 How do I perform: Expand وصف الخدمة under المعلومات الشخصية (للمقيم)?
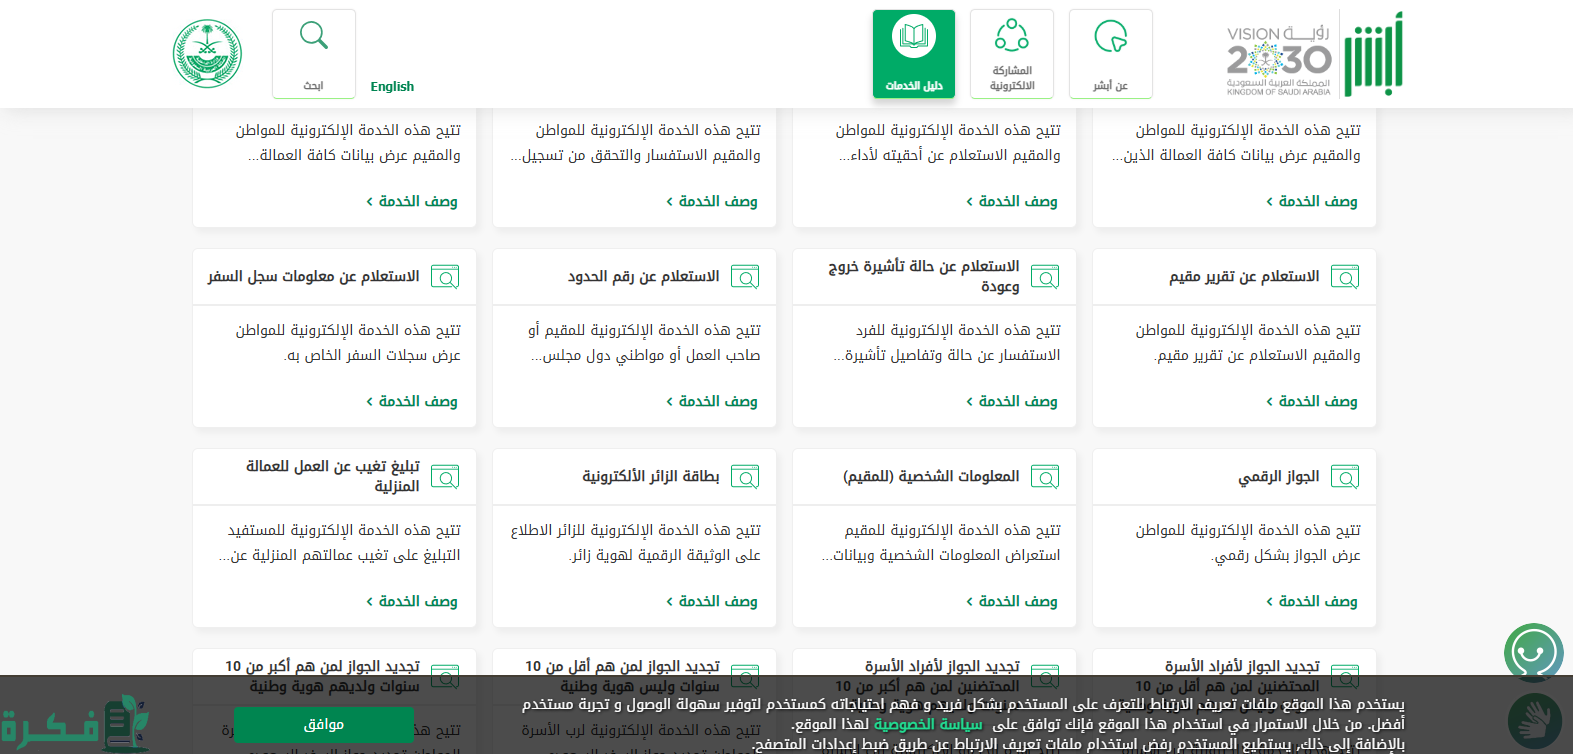1012,601
